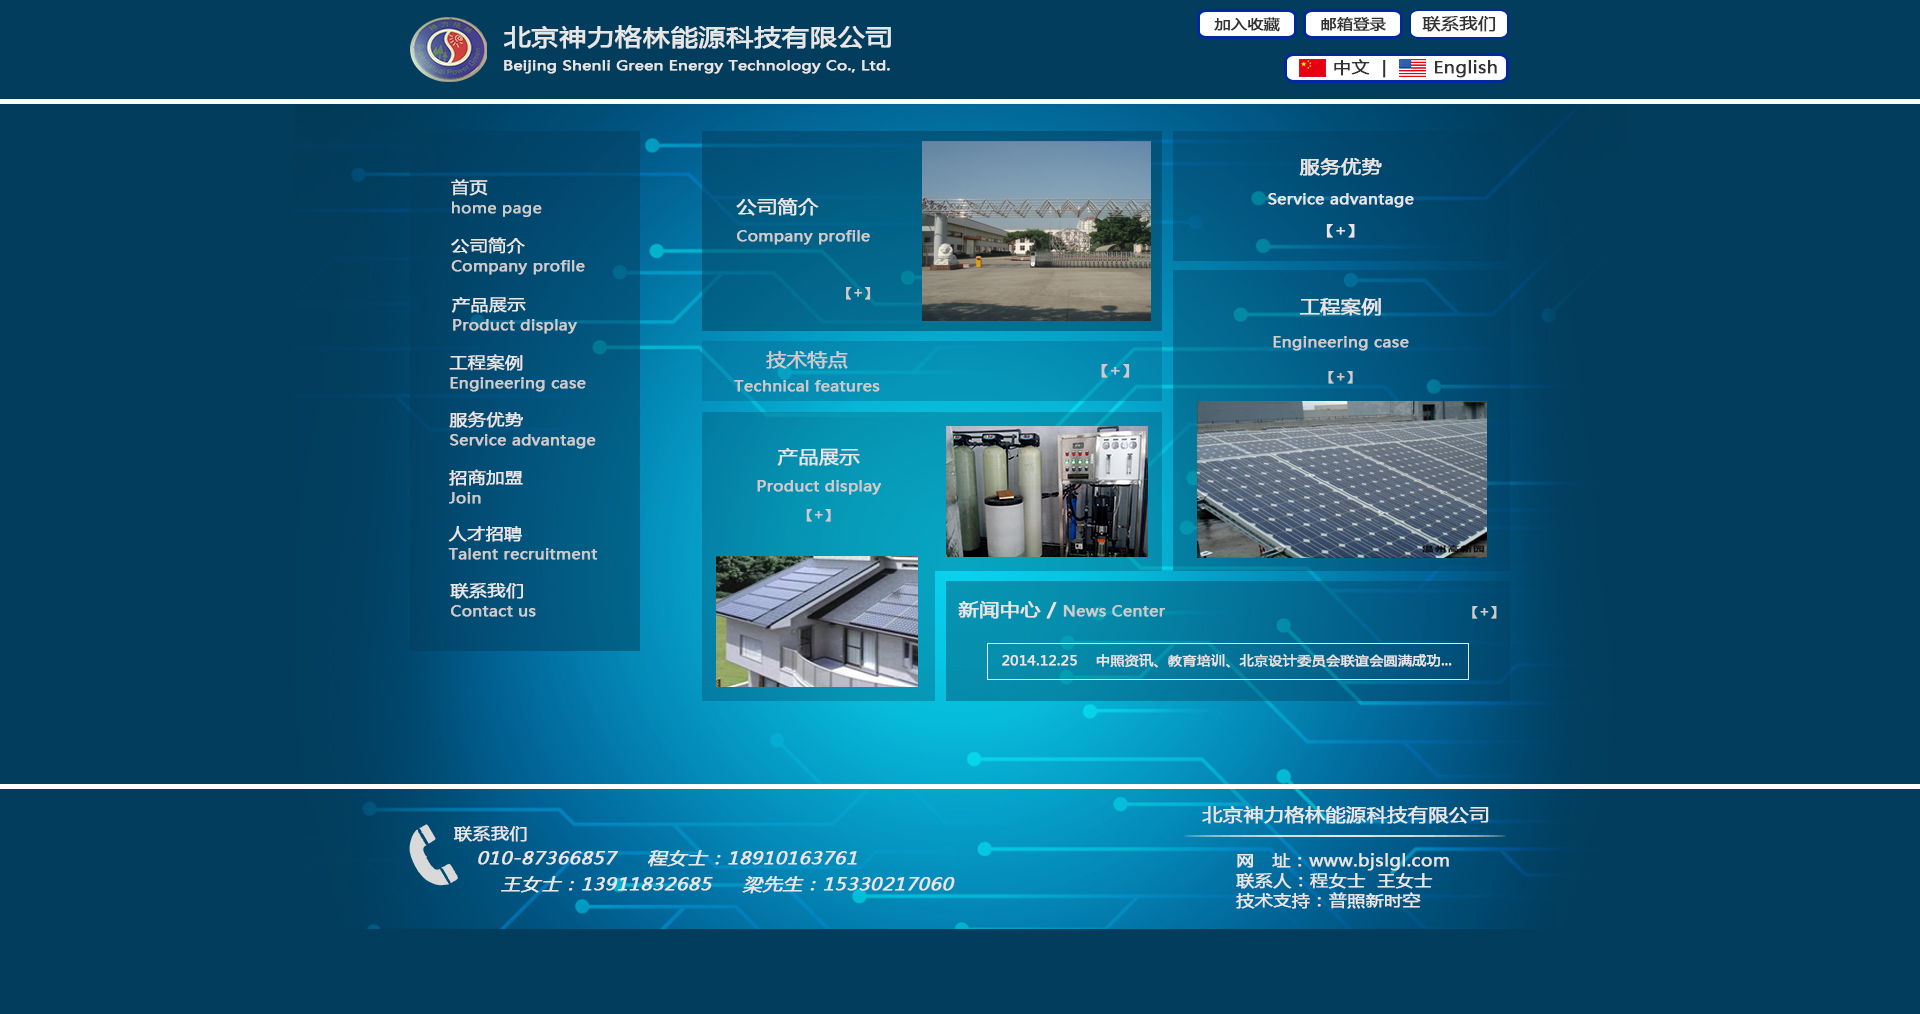The height and width of the screenshot is (1014, 1920).
Task: Click the 联系人：程女士 王女士 footer line
Action: click(1334, 881)
